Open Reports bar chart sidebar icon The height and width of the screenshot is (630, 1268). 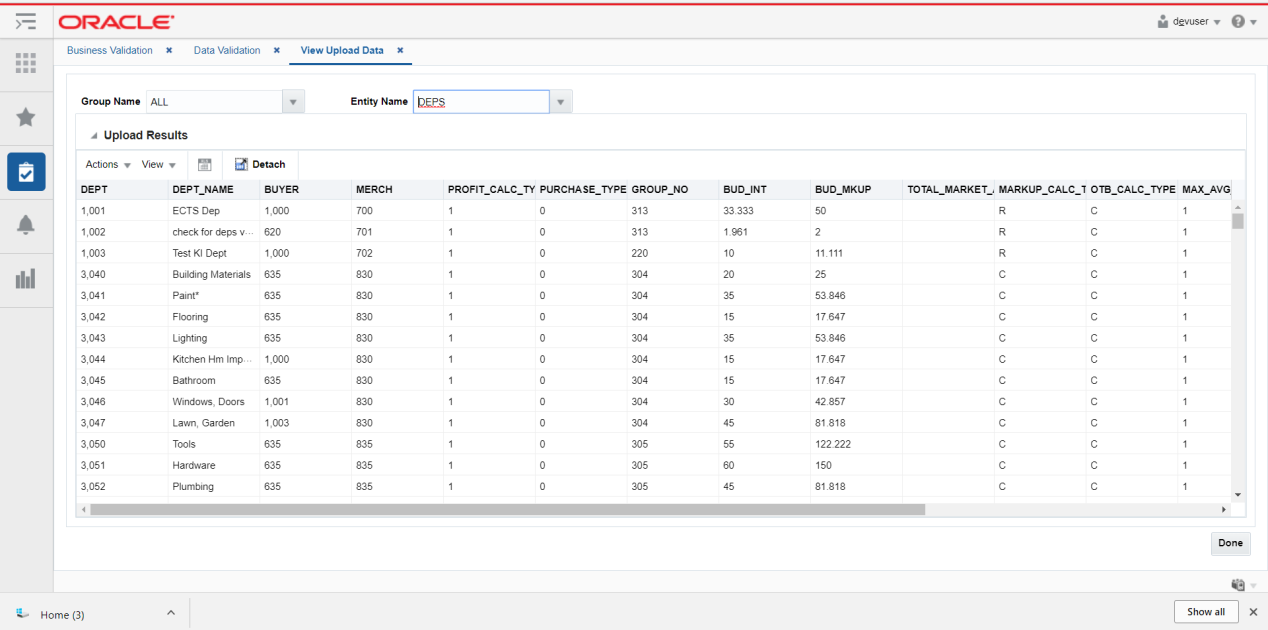click(x=26, y=279)
